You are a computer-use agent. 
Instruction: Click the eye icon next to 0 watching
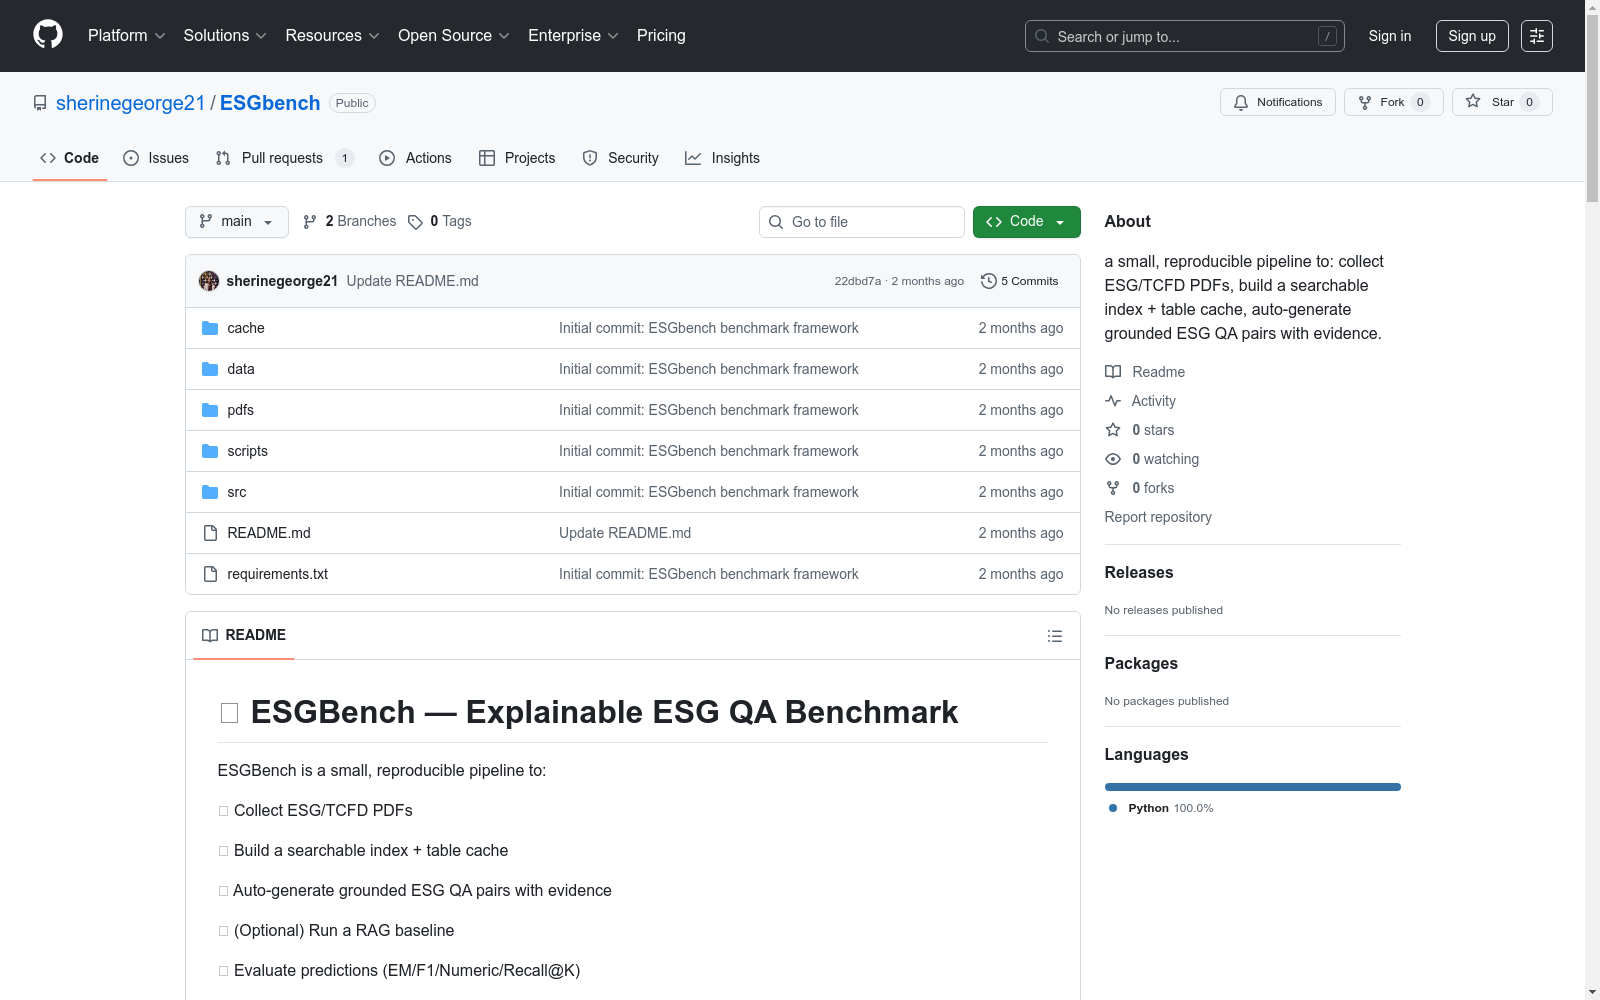tap(1113, 459)
